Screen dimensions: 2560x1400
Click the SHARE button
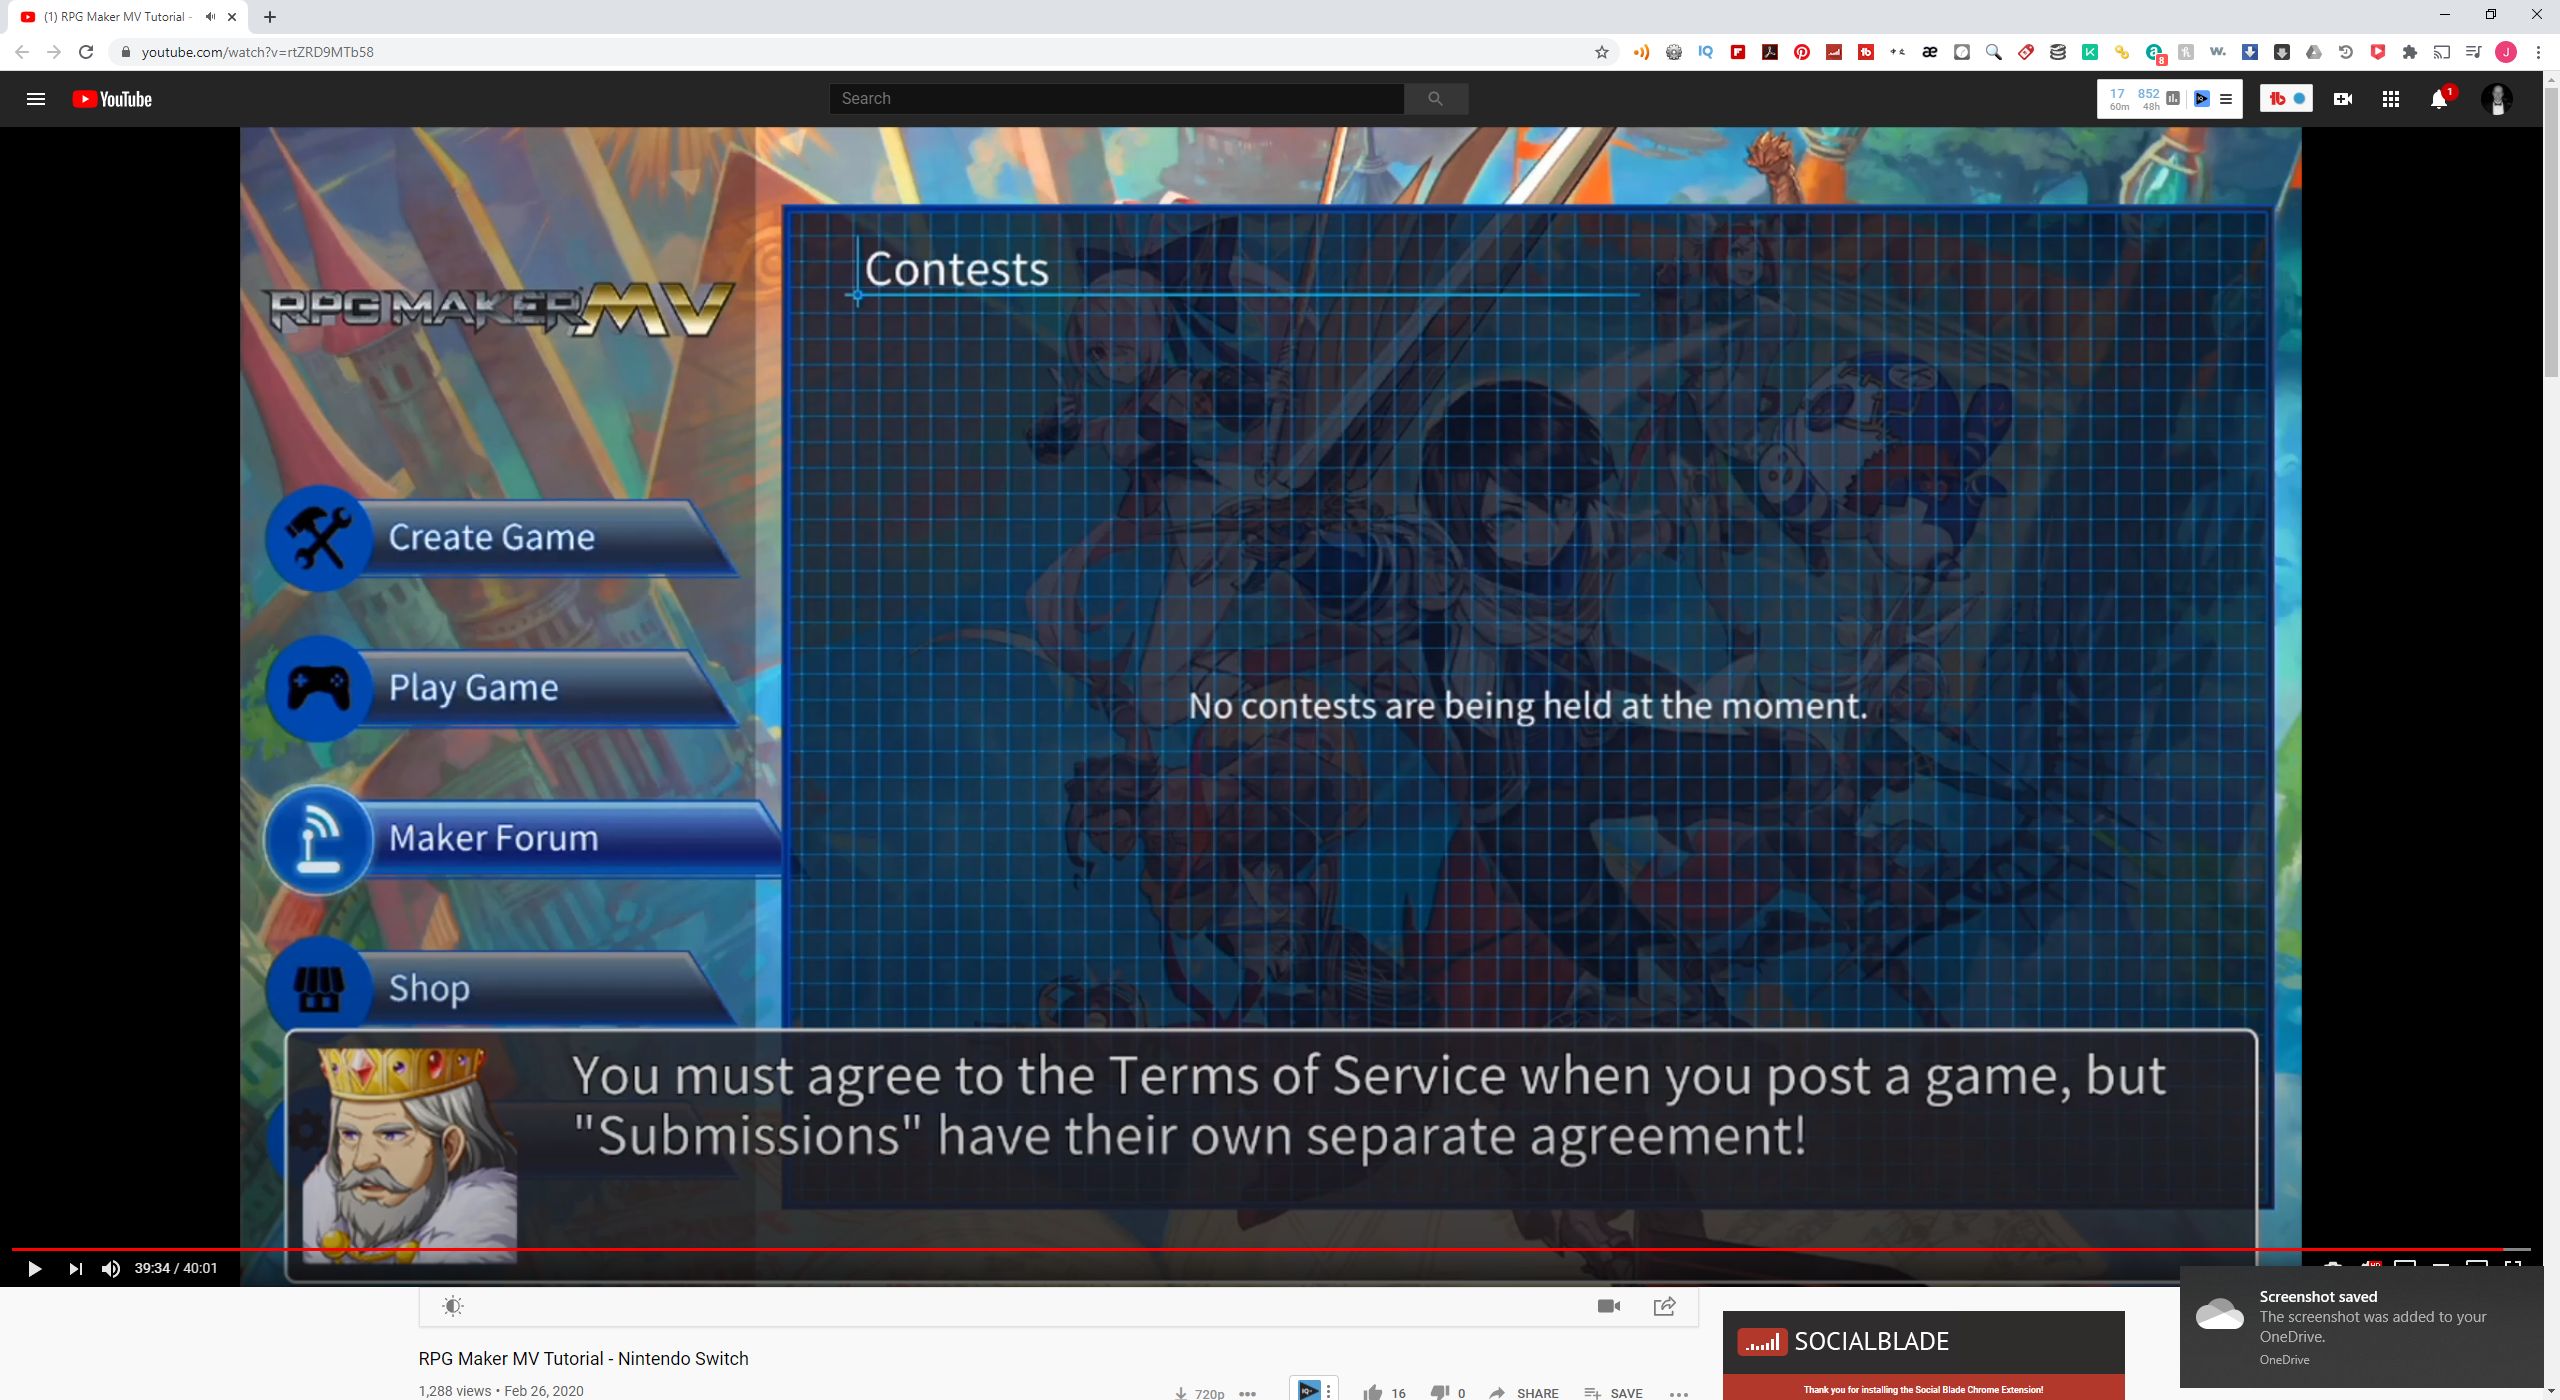(1524, 1392)
